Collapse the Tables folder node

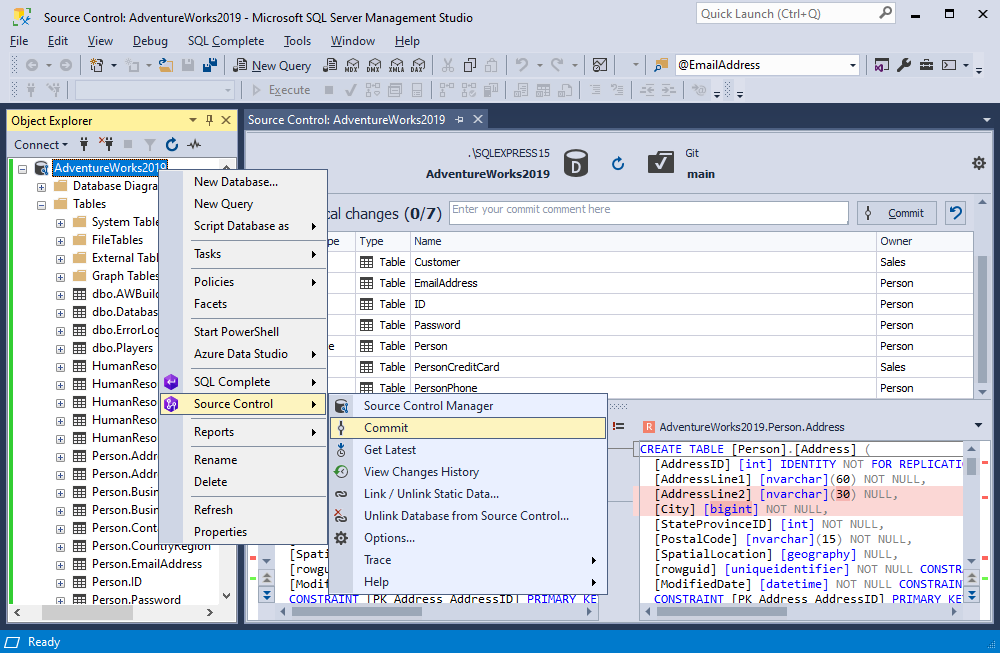point(41,205)
